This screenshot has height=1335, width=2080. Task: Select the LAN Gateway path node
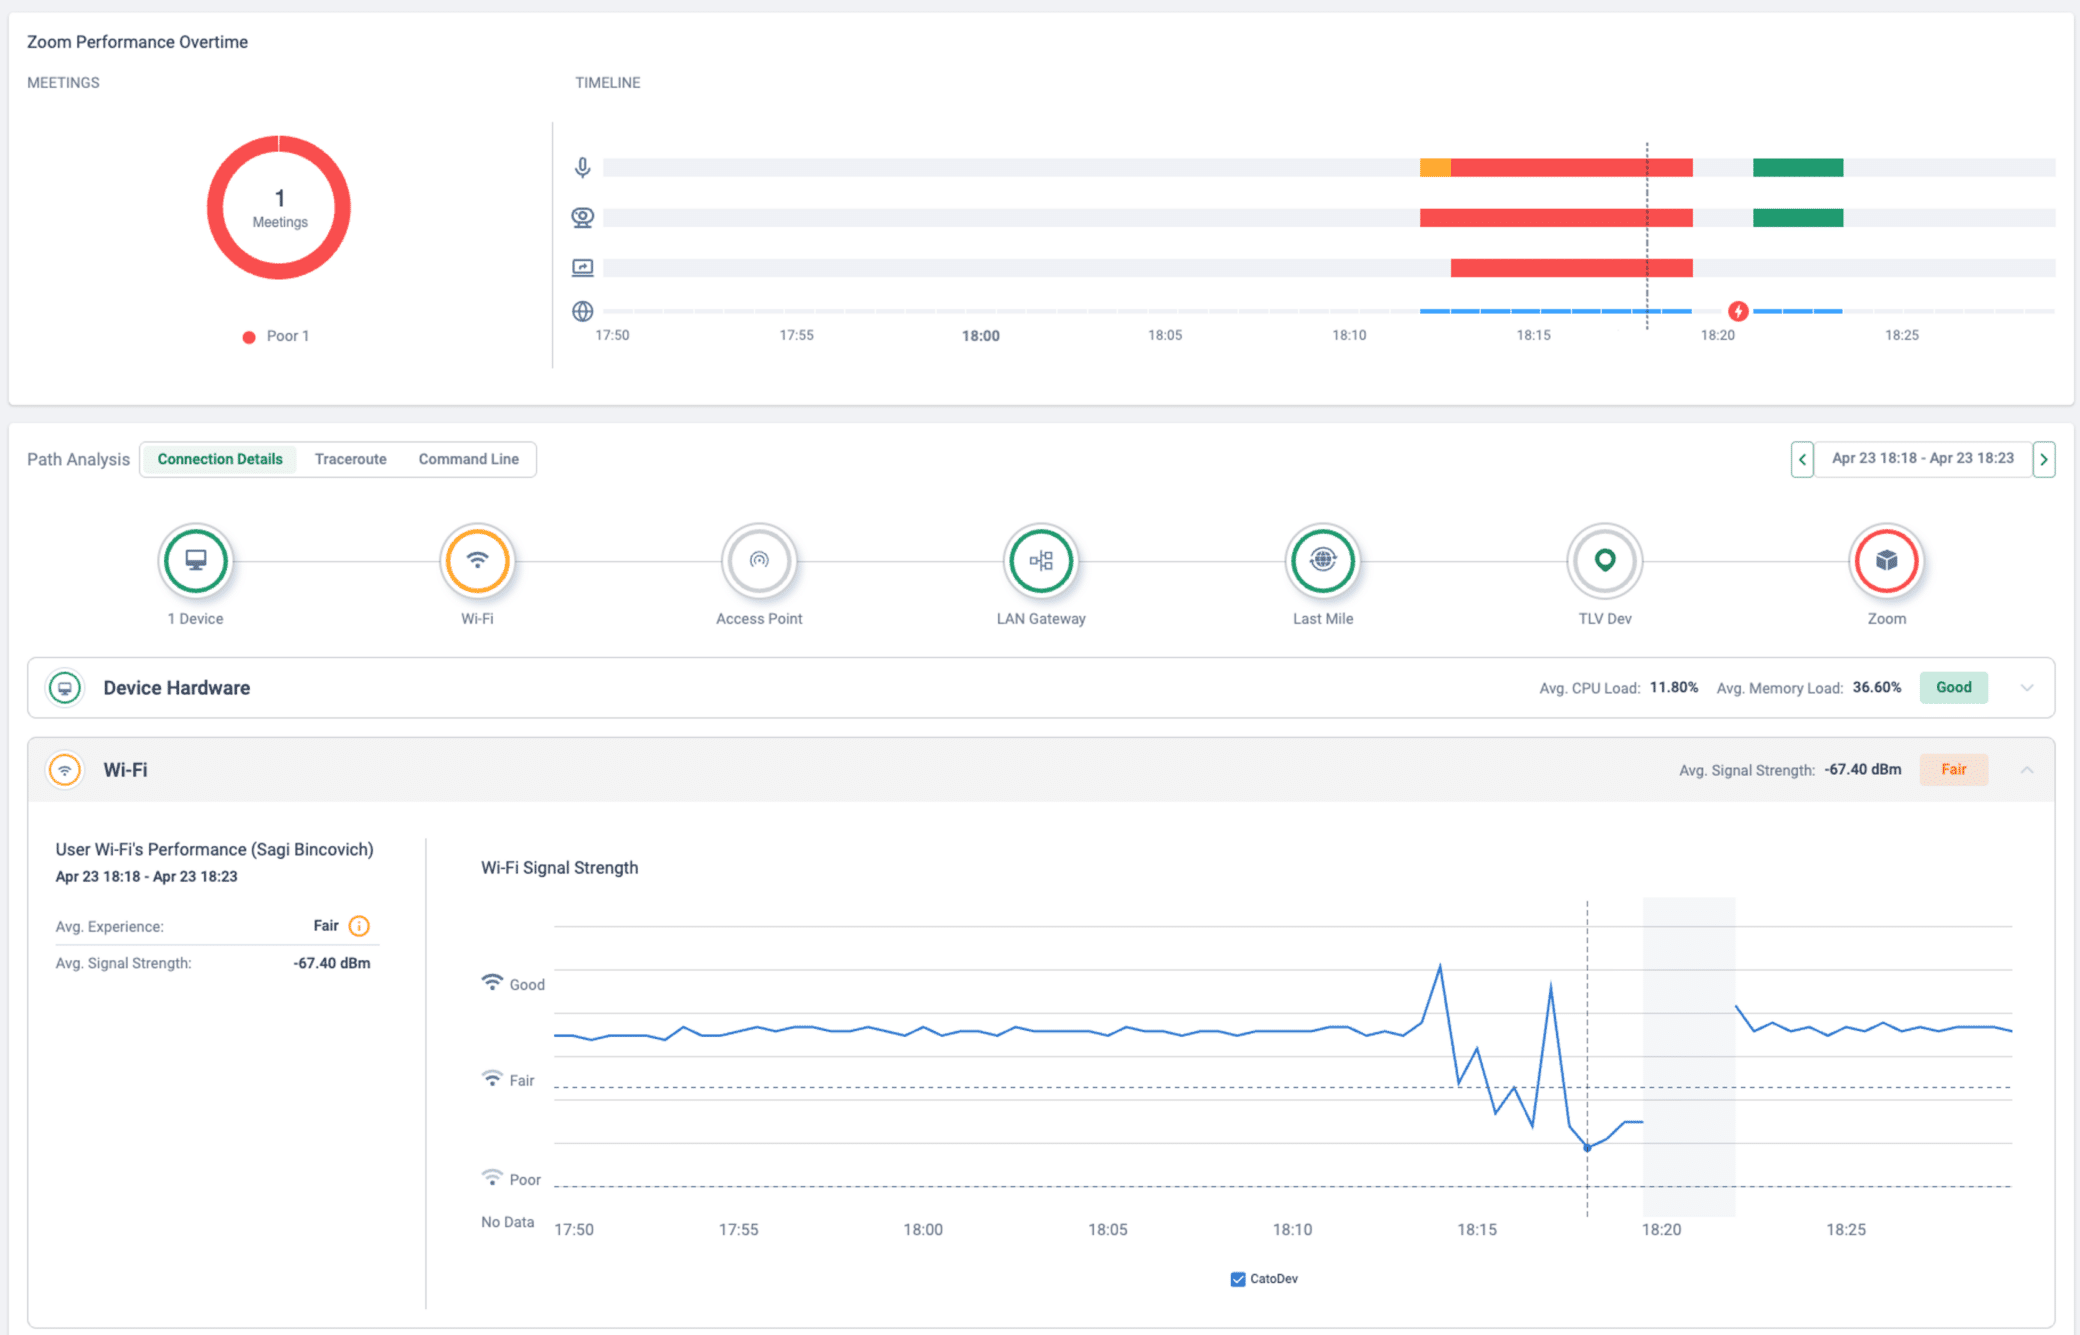1041,560
